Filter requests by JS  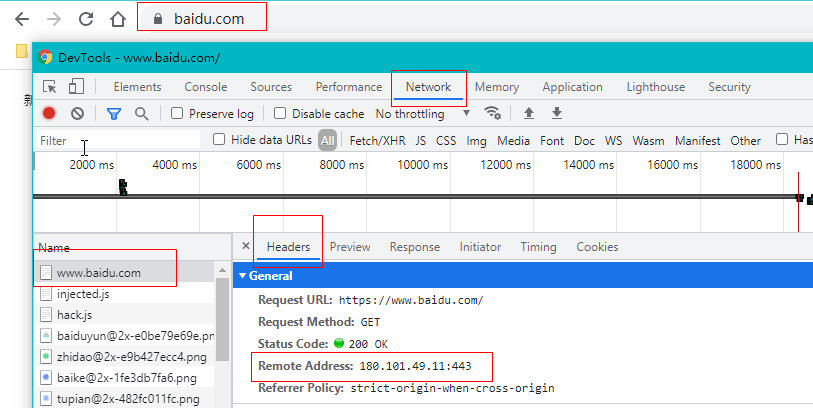coord(420,140)
